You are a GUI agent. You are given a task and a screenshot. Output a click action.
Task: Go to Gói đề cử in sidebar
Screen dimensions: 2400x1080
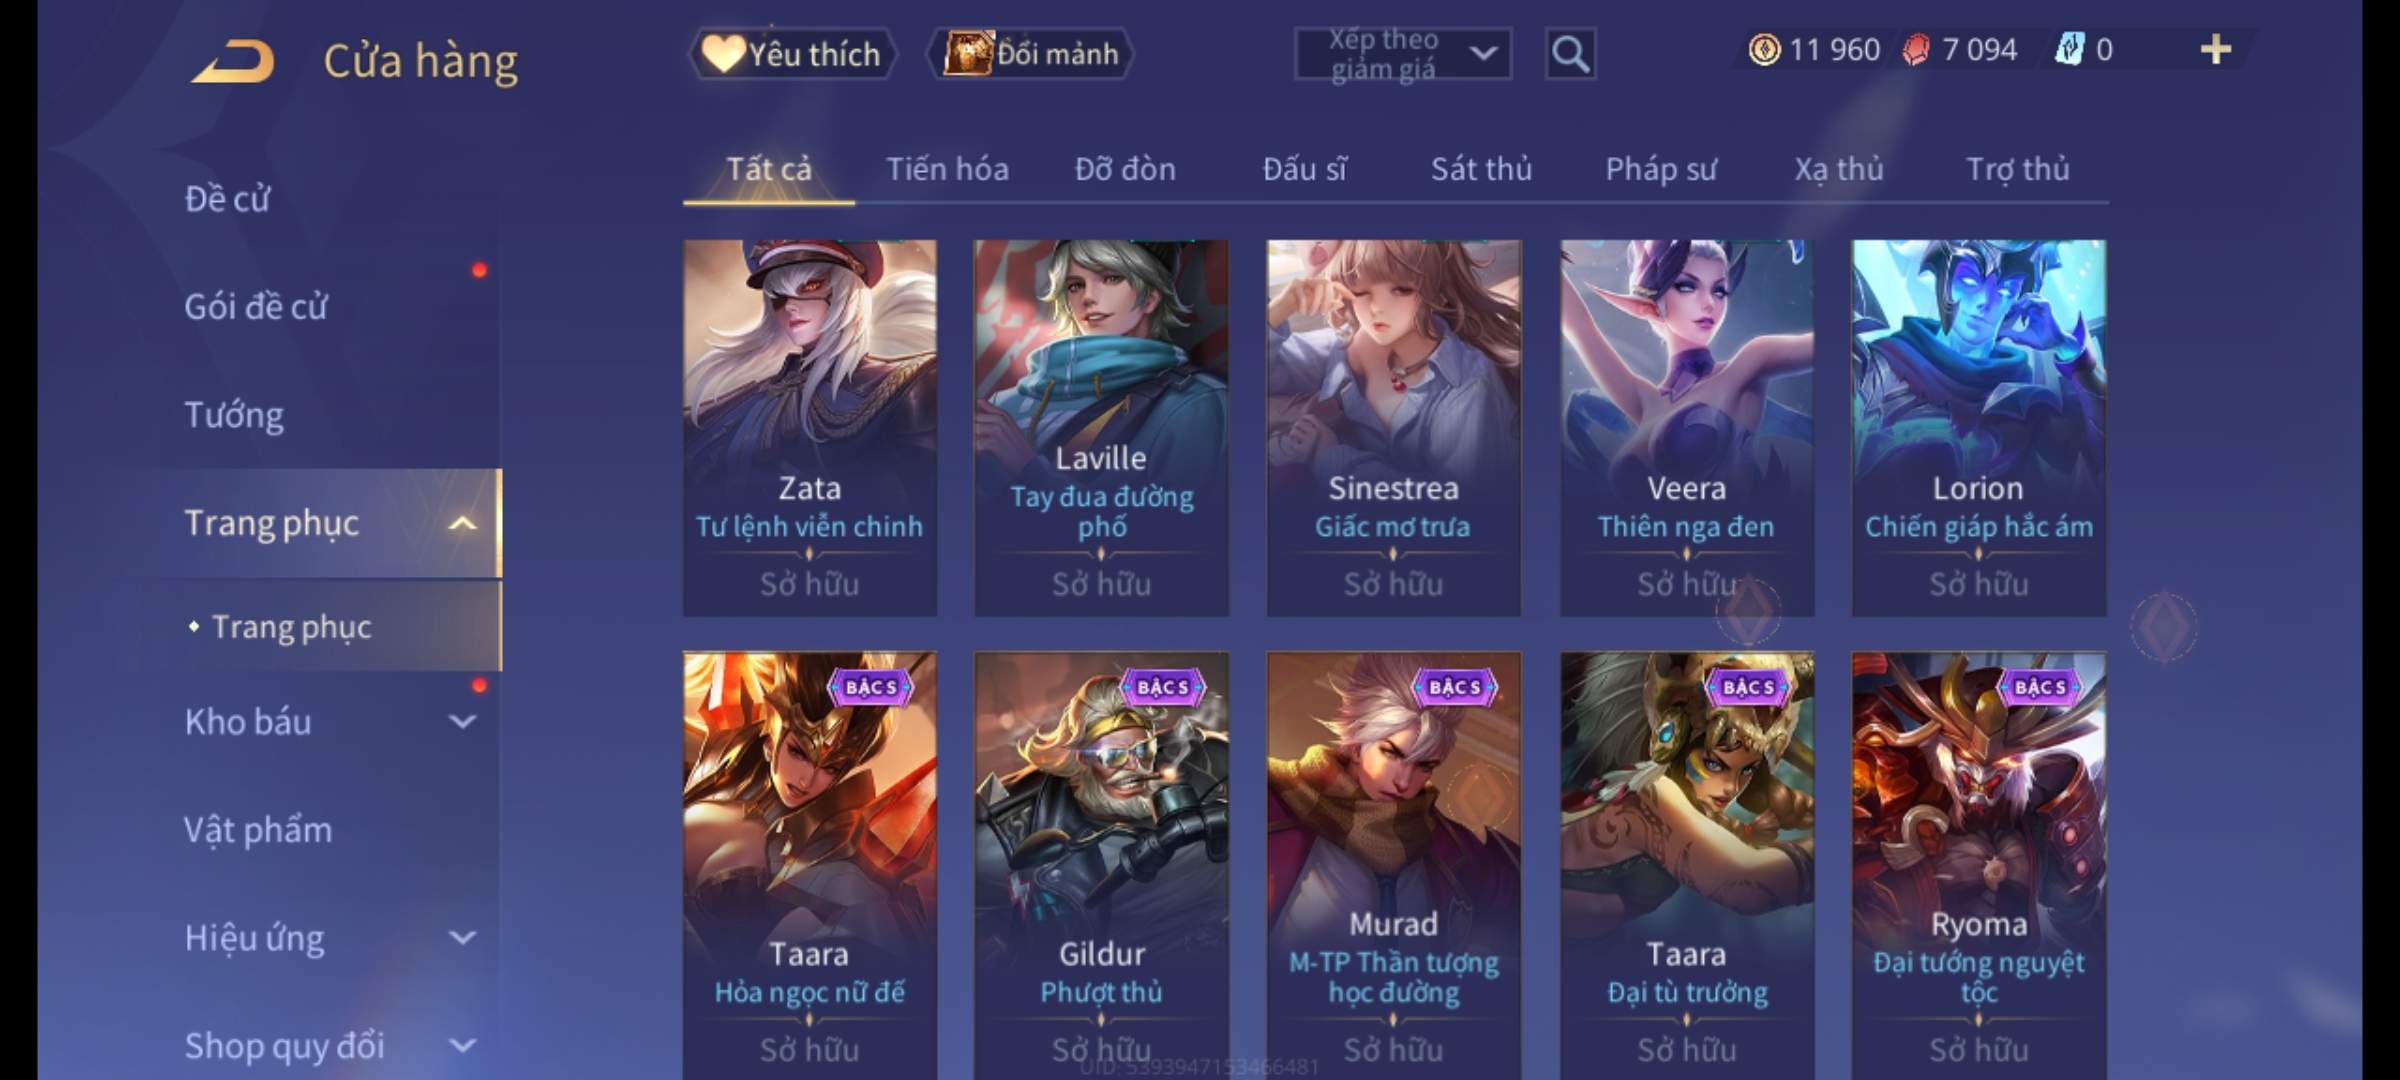256,306
